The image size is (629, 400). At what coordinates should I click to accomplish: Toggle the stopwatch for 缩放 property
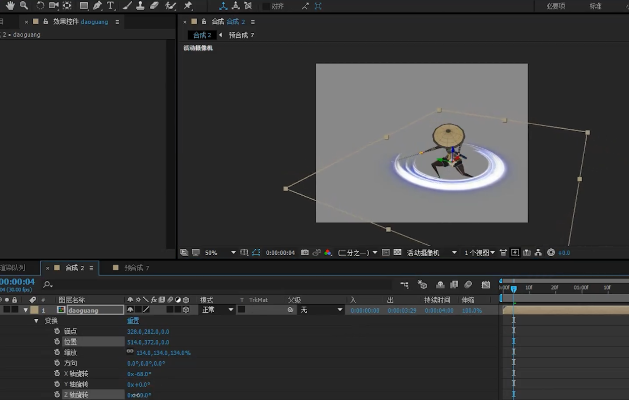(57, 352)
